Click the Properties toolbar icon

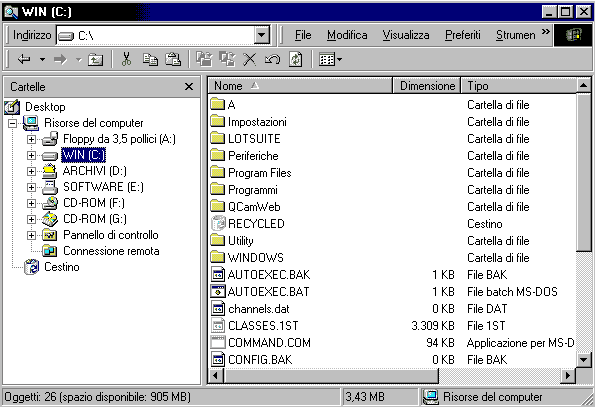point(296,59)
